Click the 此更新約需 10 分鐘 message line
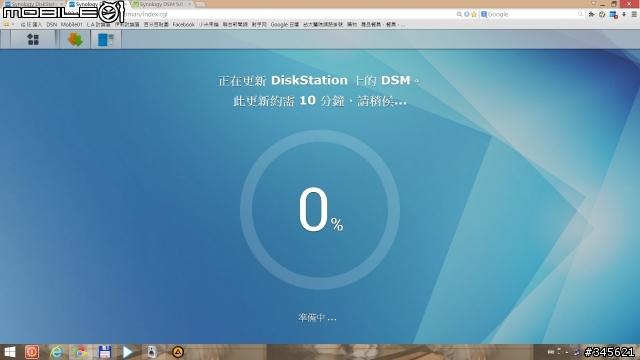The width and height of the screenshot is (640, 360). coord(320,101)
